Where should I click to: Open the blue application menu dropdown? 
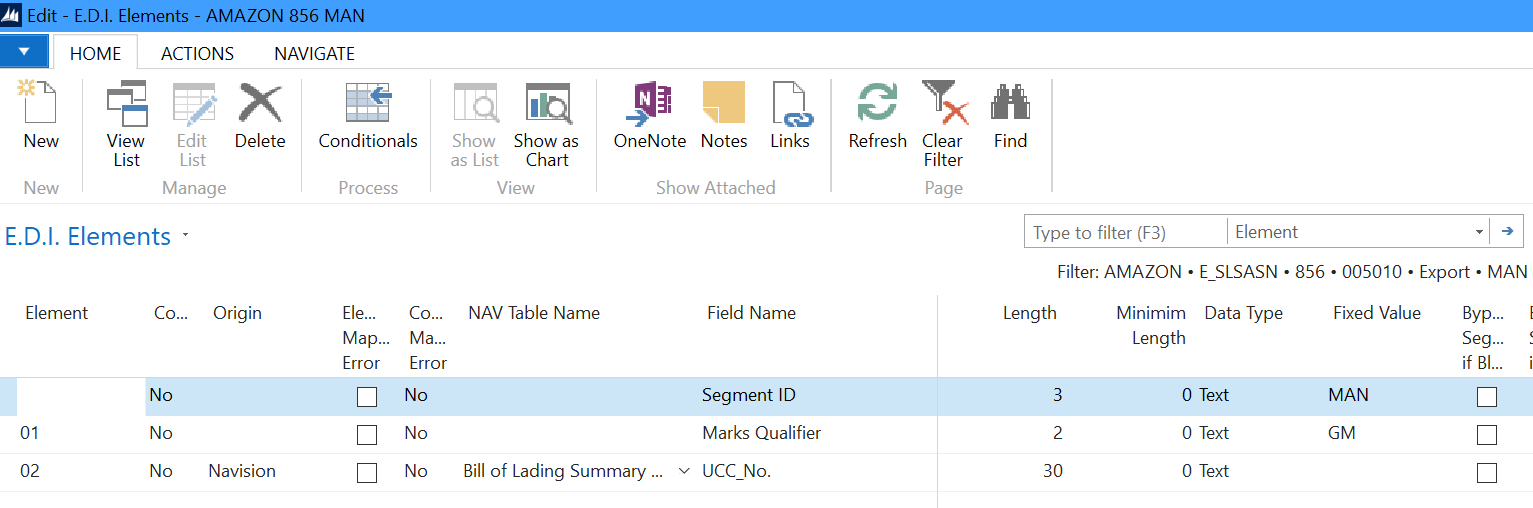tap(24, 52)
